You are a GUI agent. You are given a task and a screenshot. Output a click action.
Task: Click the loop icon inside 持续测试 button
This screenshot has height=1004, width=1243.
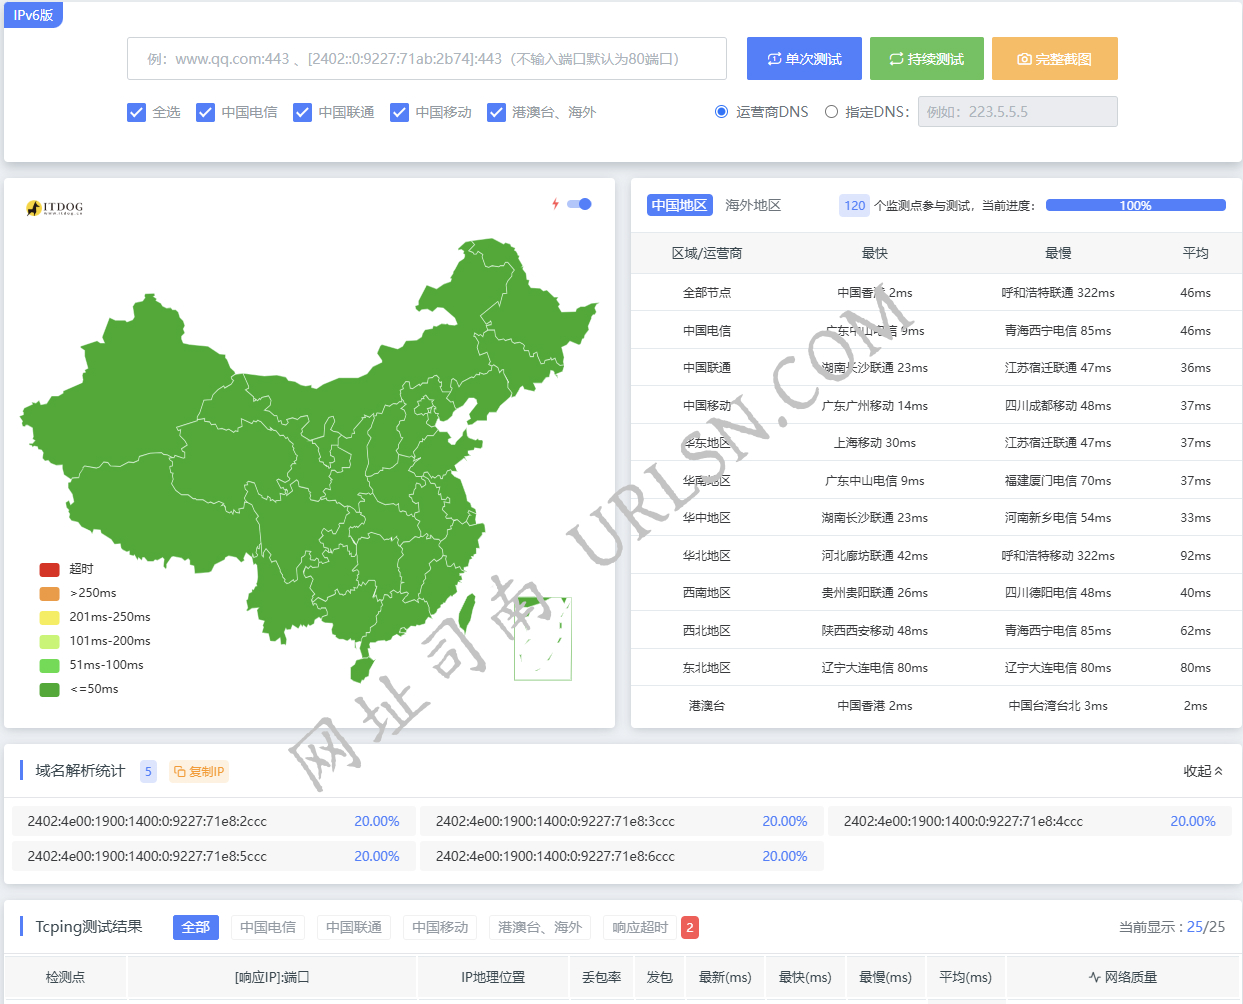click(x=898, y=58)
